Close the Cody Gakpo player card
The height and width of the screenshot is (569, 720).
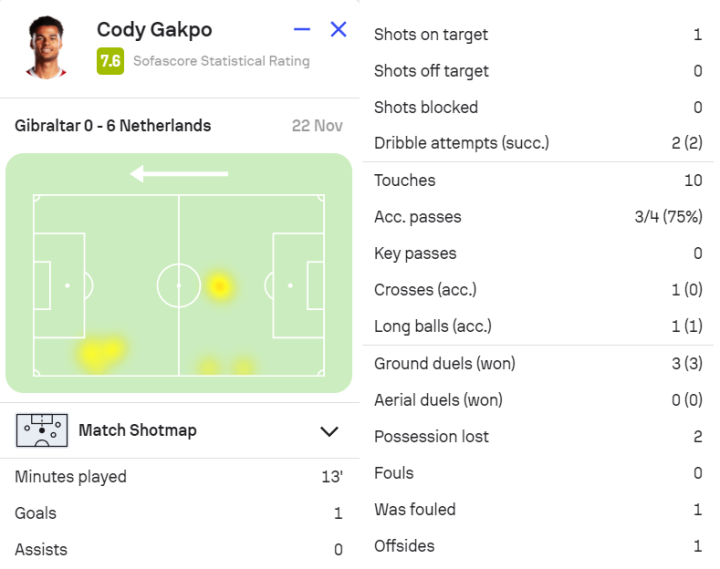338,30
